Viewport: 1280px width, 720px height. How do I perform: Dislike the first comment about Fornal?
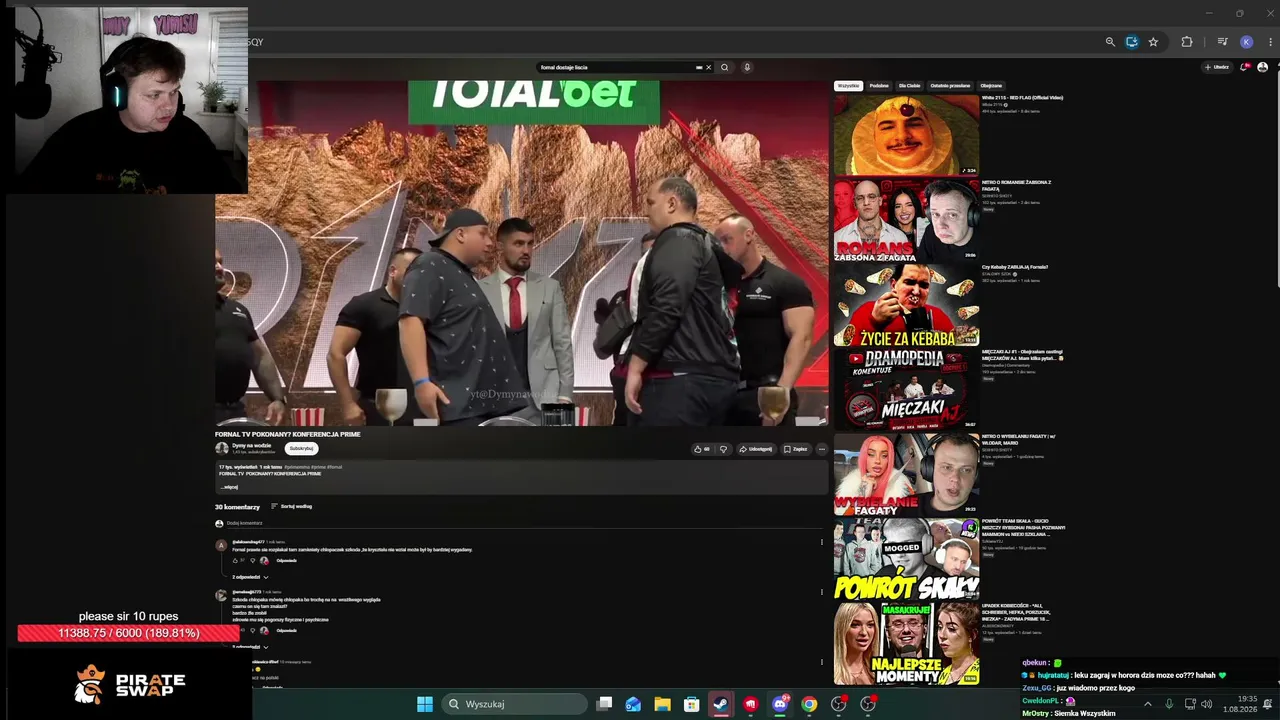[x=253, y=560]
